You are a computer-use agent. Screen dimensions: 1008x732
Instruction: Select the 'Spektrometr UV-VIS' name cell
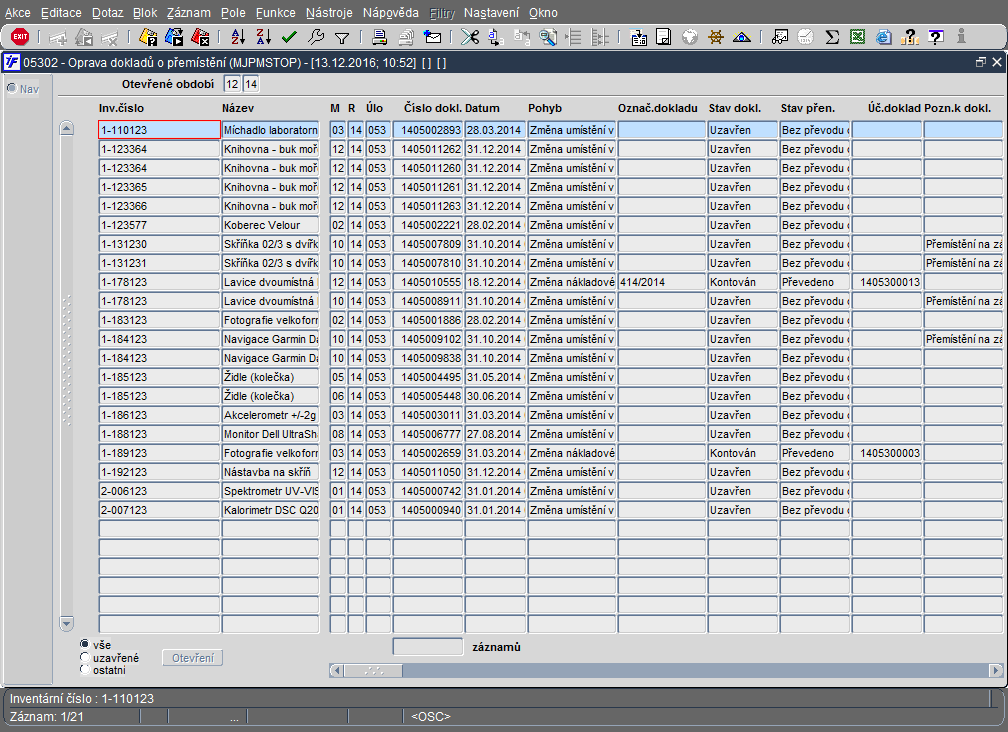[x=271, y=491]
